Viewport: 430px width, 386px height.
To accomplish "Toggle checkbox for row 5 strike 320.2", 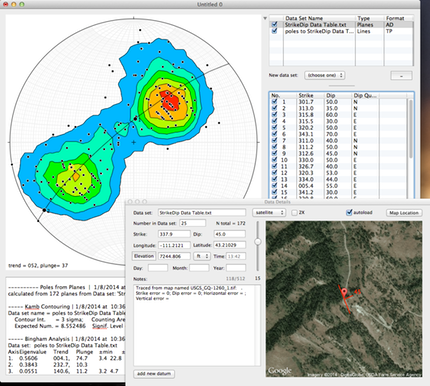I will pyautogui.click(x=274, y=128).
